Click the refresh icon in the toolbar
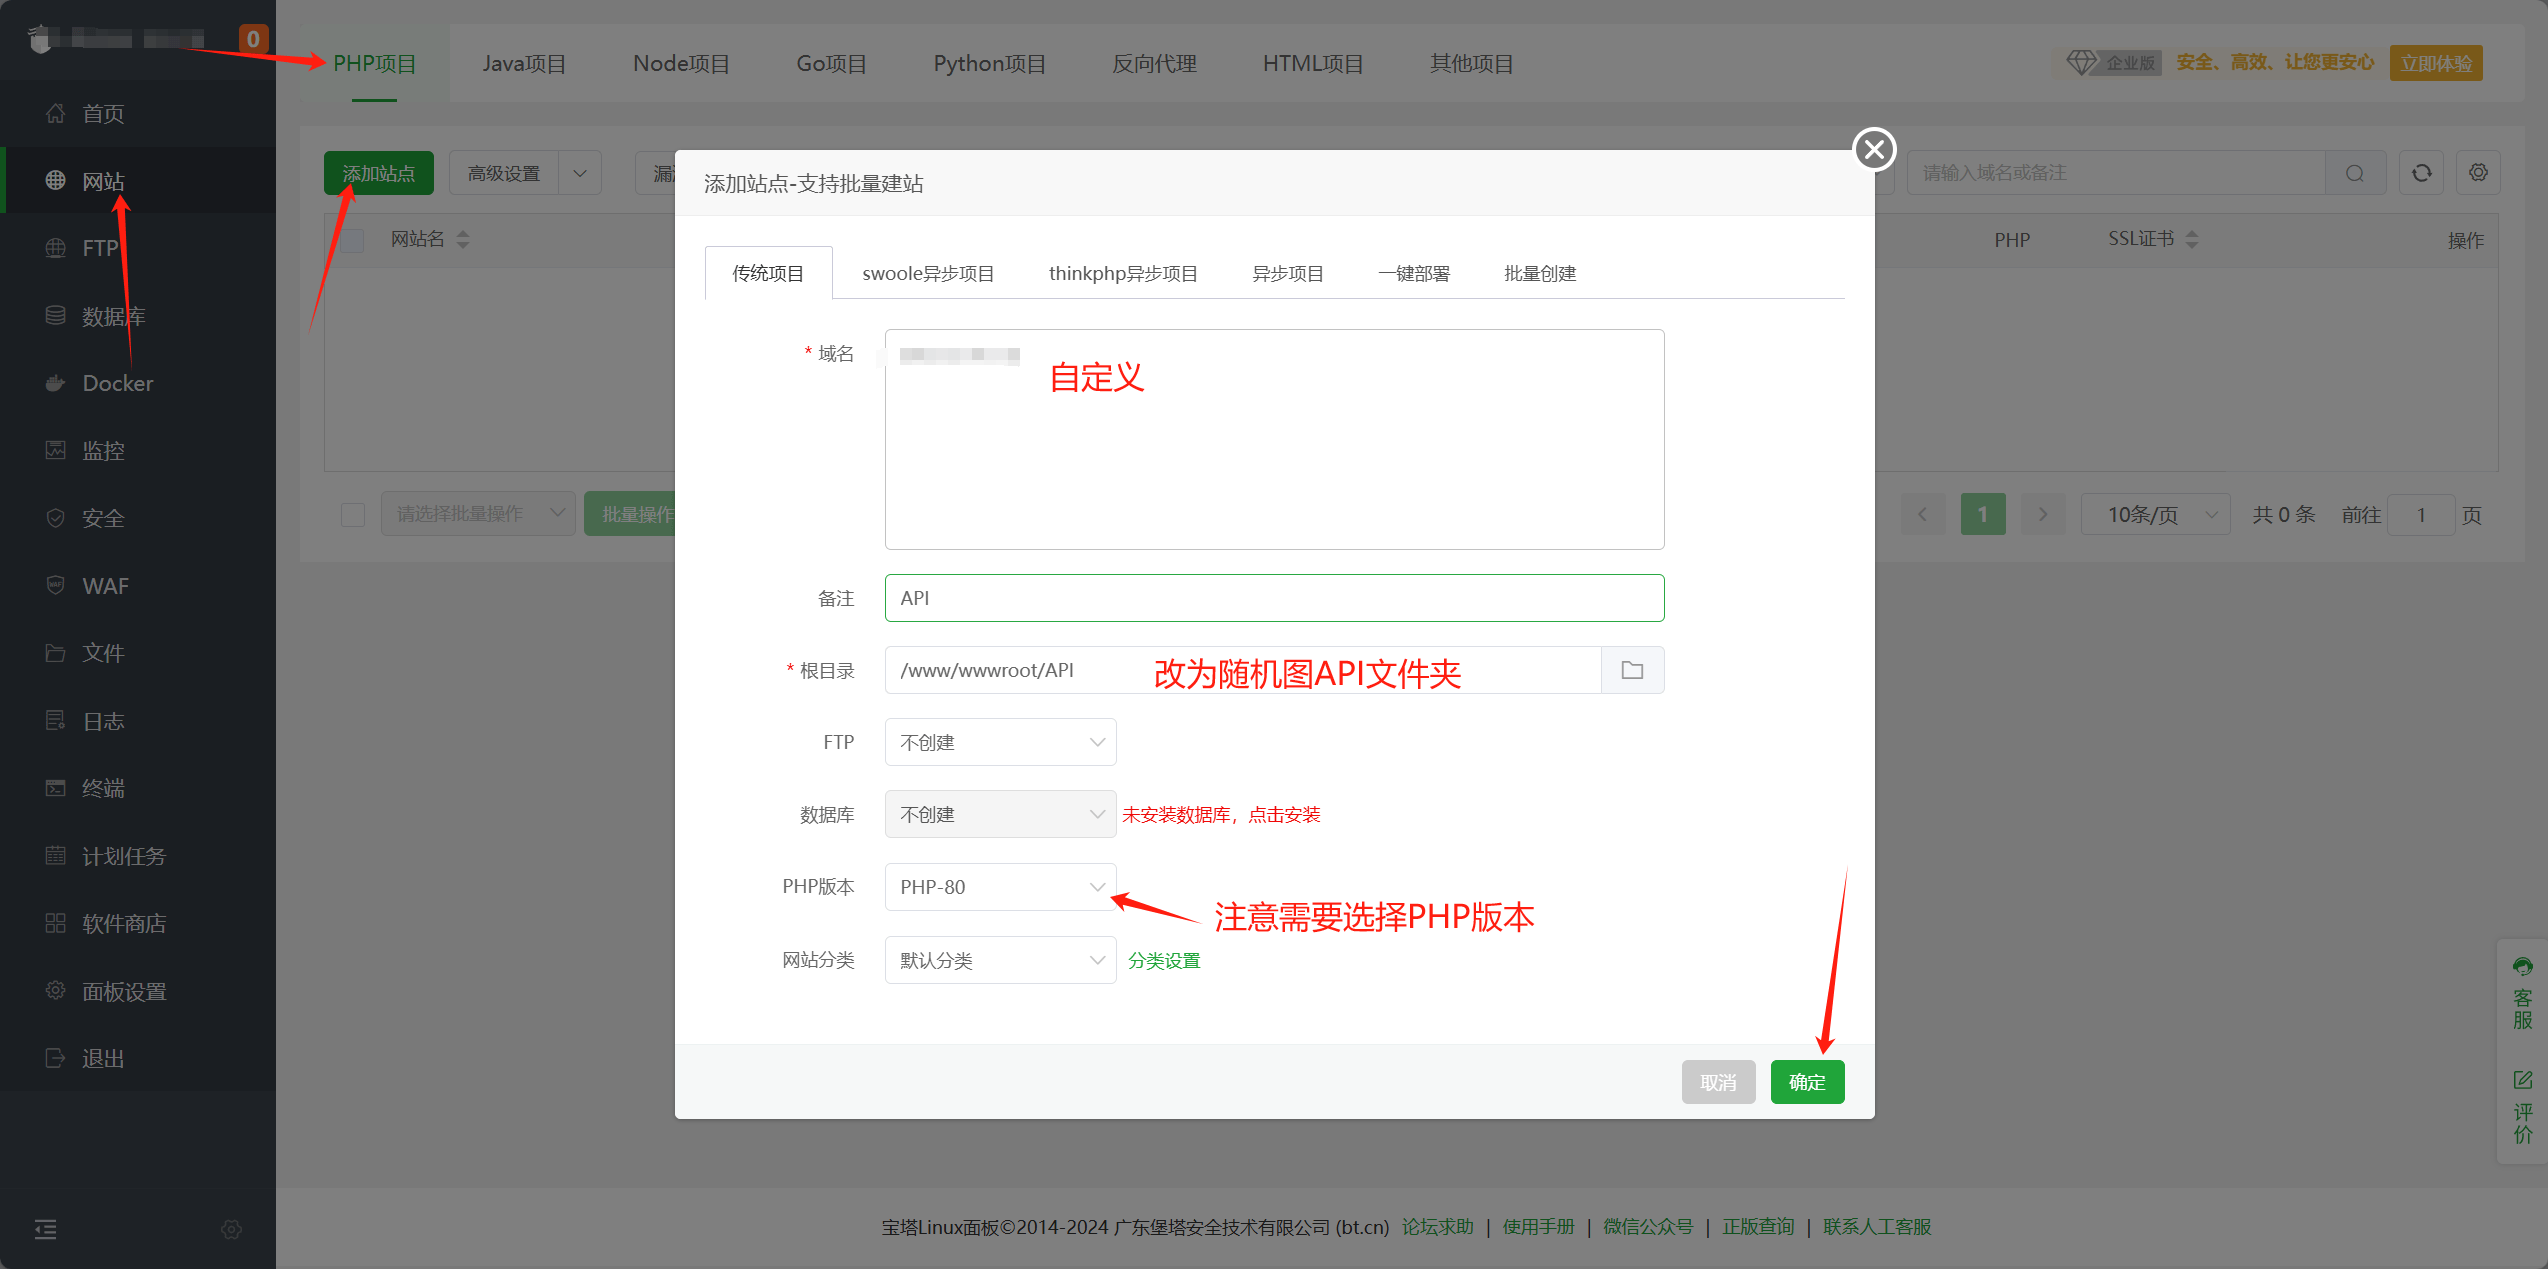This screenshot has height=1269, width=2548. pos(2421,173)
